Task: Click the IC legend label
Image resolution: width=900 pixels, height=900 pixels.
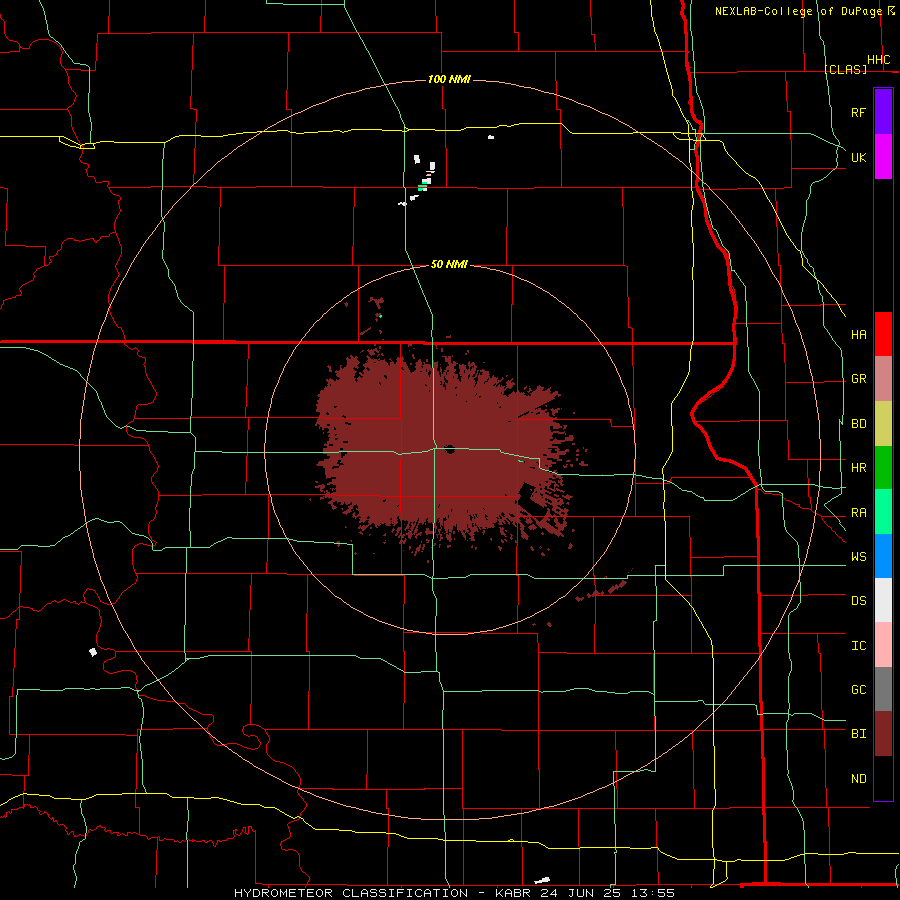Action: tap(858, 645)
